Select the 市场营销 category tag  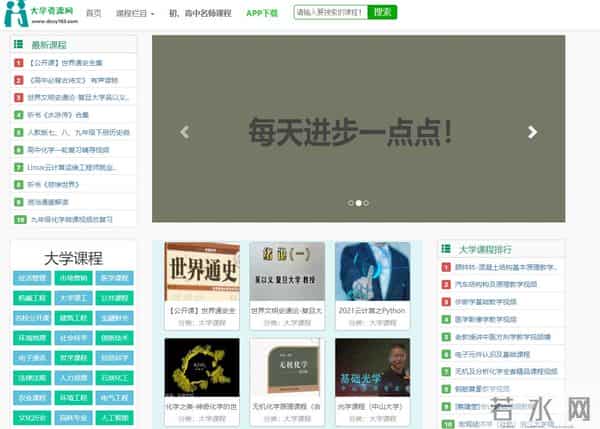point(73,278)
